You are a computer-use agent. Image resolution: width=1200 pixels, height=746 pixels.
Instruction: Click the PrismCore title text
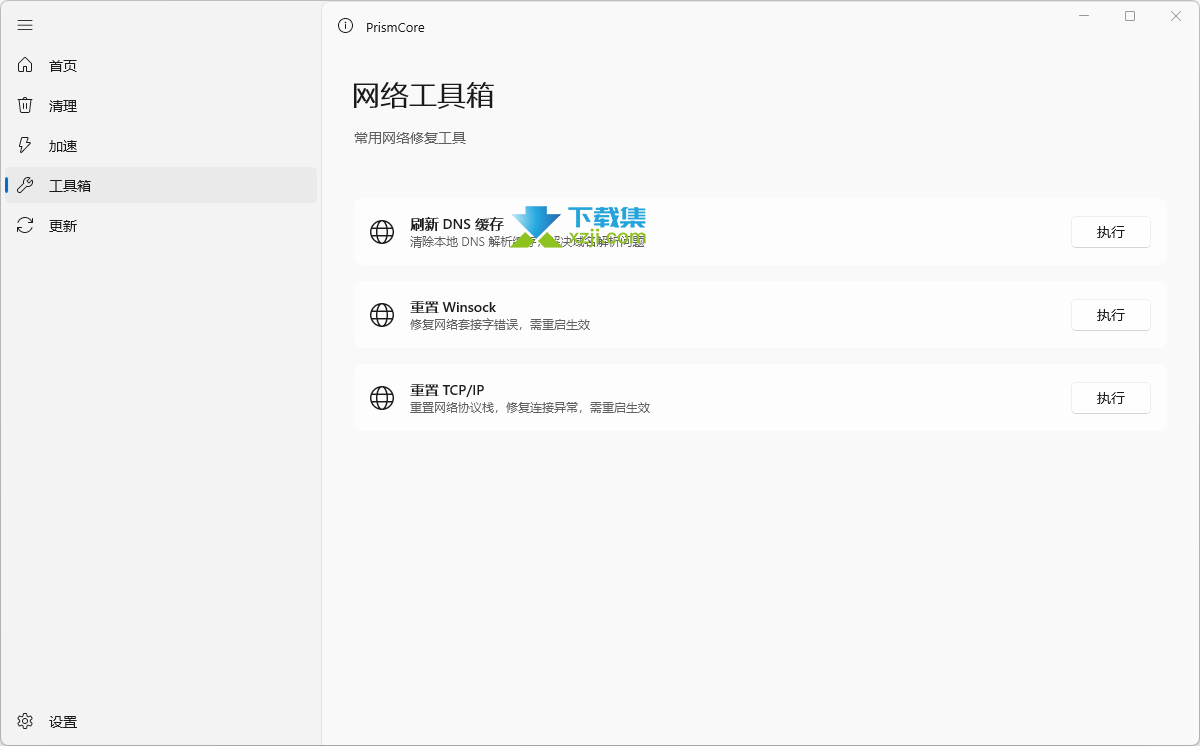[x=395, y=27]
